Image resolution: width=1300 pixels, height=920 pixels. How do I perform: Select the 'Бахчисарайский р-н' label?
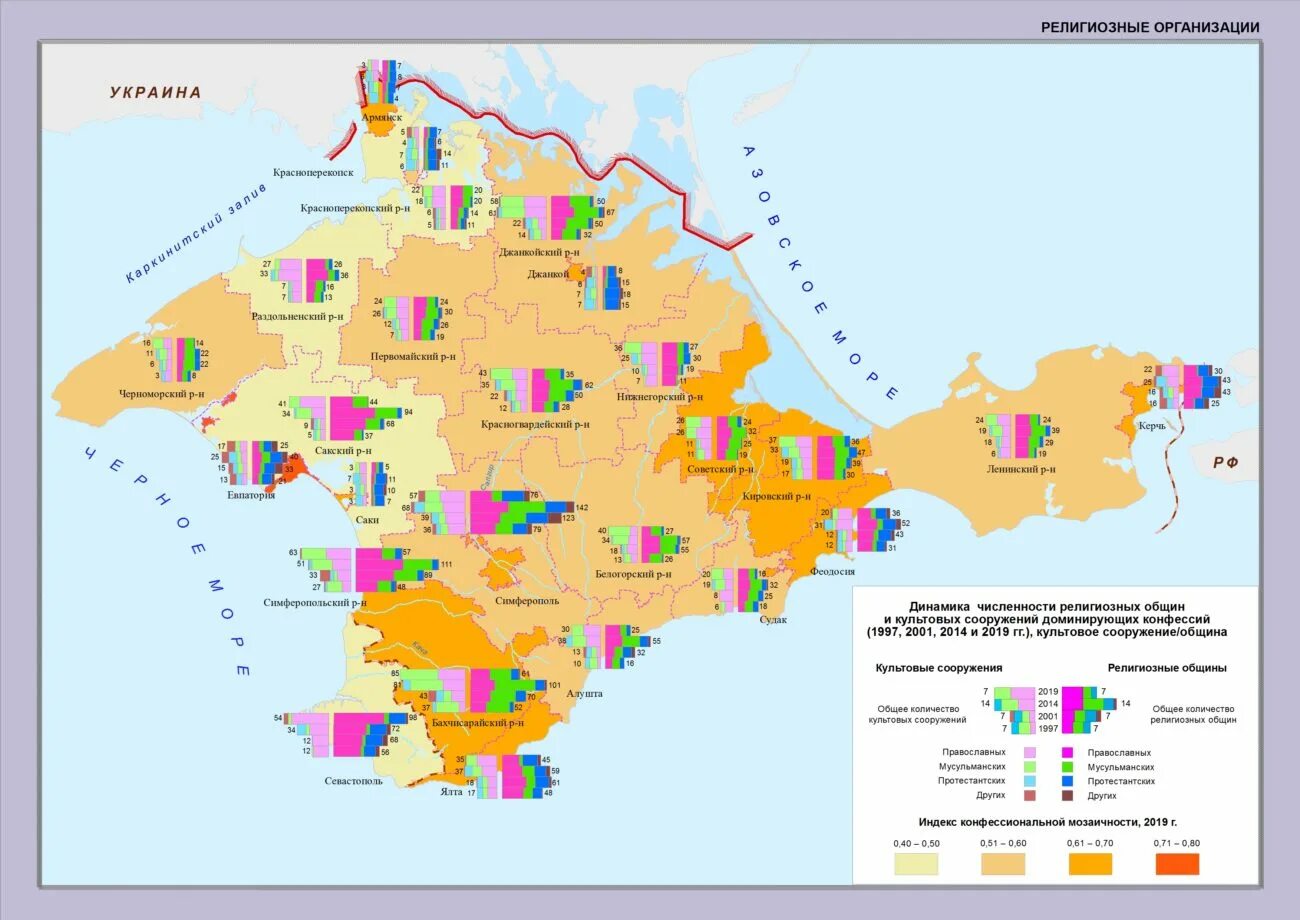point(478,721)
